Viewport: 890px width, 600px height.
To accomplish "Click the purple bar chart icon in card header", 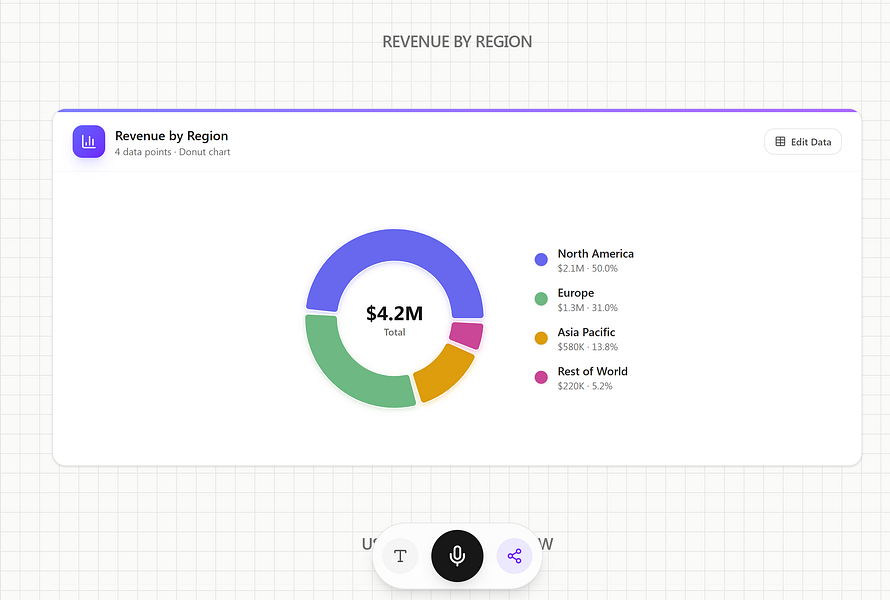I will (x=89, y=142).
